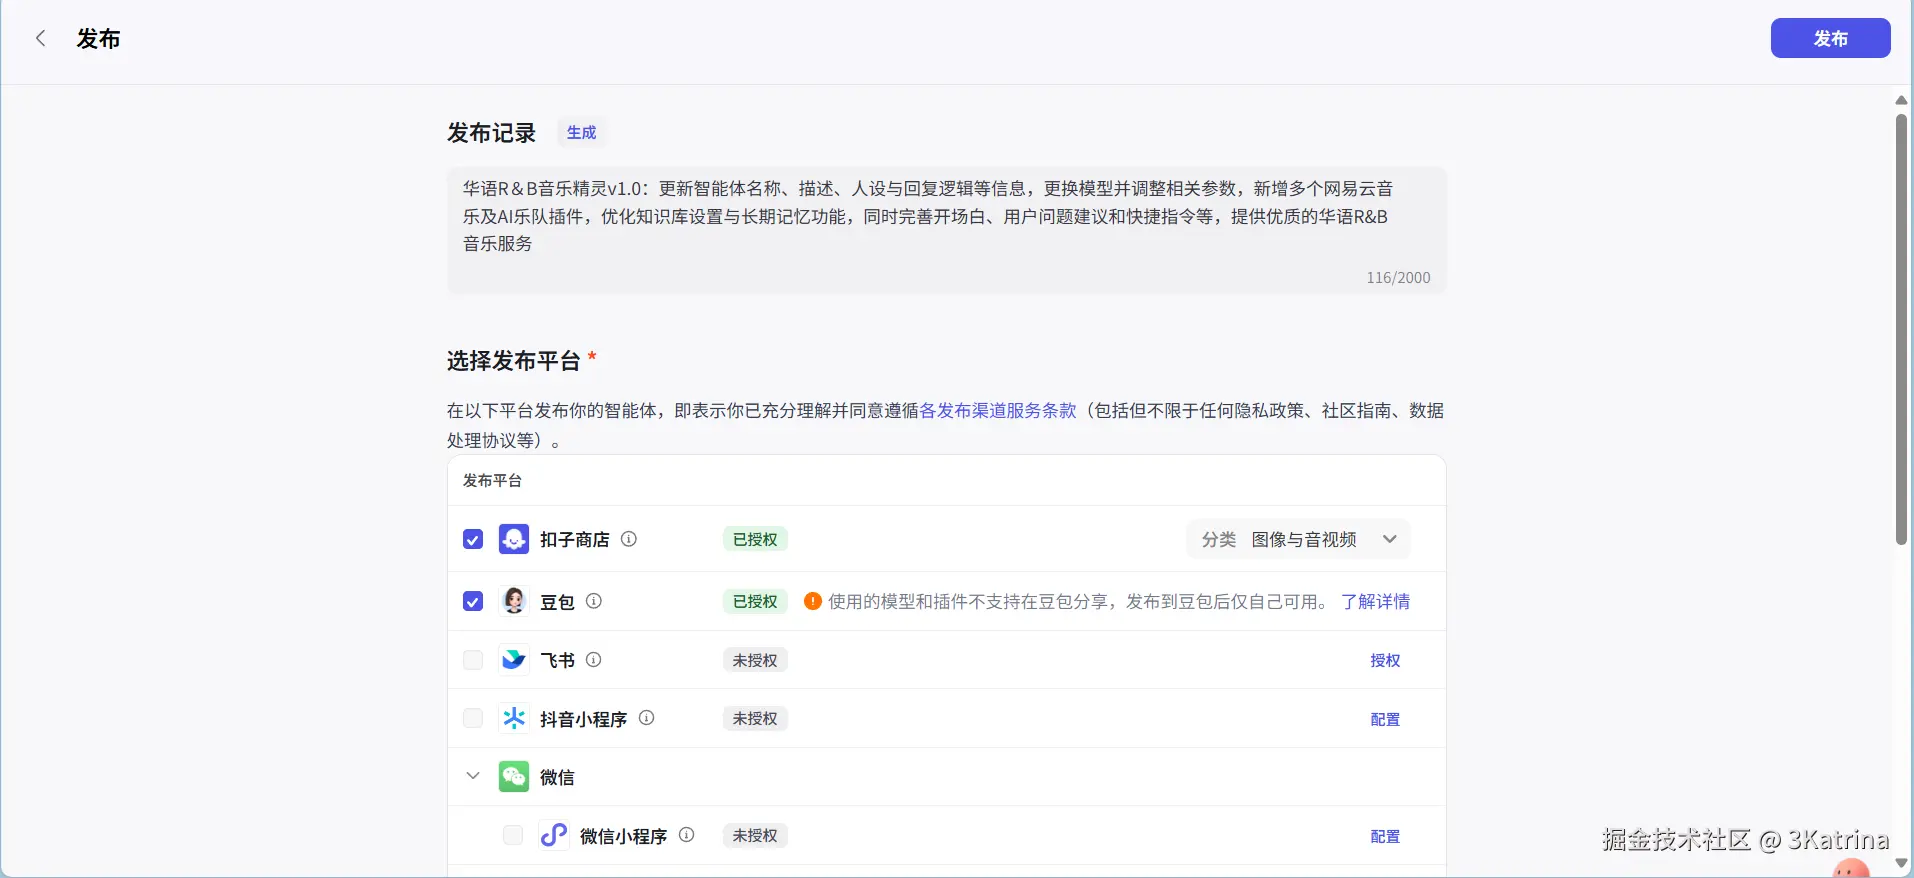Uncheck the 豆包 platform checkbox
The width and height of the screenshot is (1914, 878).
pos(473,601)
